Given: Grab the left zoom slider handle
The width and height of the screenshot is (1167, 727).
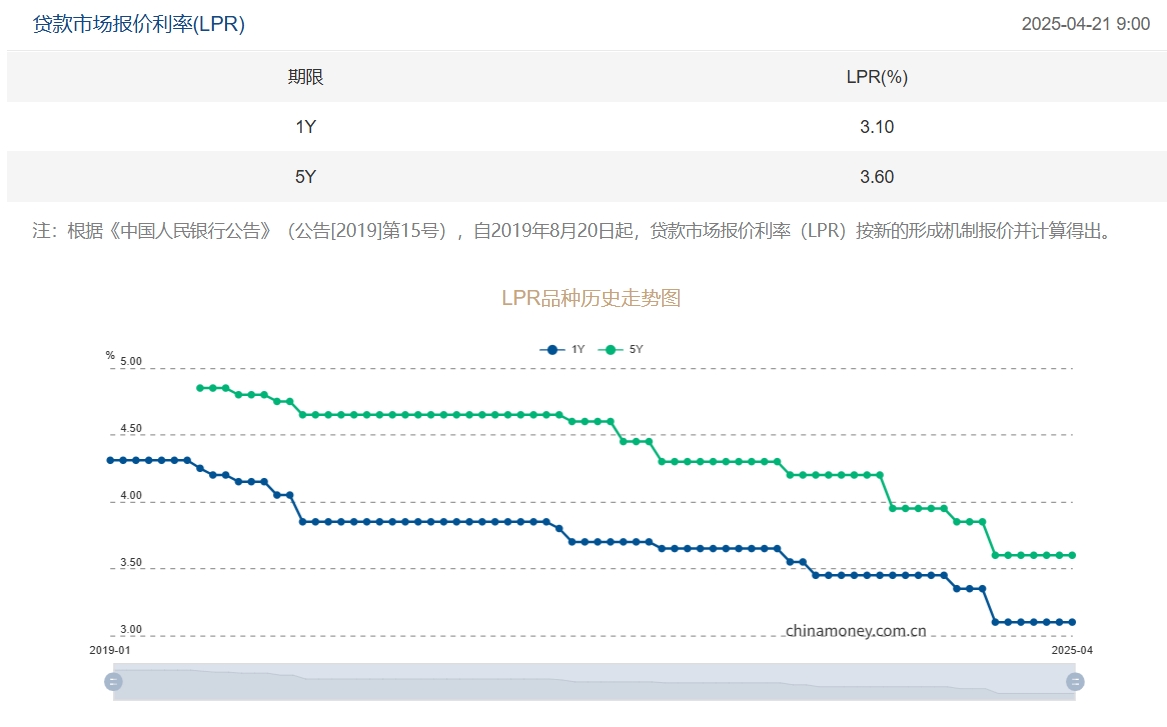Looking at the screenshot, I should (x=113, y=682).
